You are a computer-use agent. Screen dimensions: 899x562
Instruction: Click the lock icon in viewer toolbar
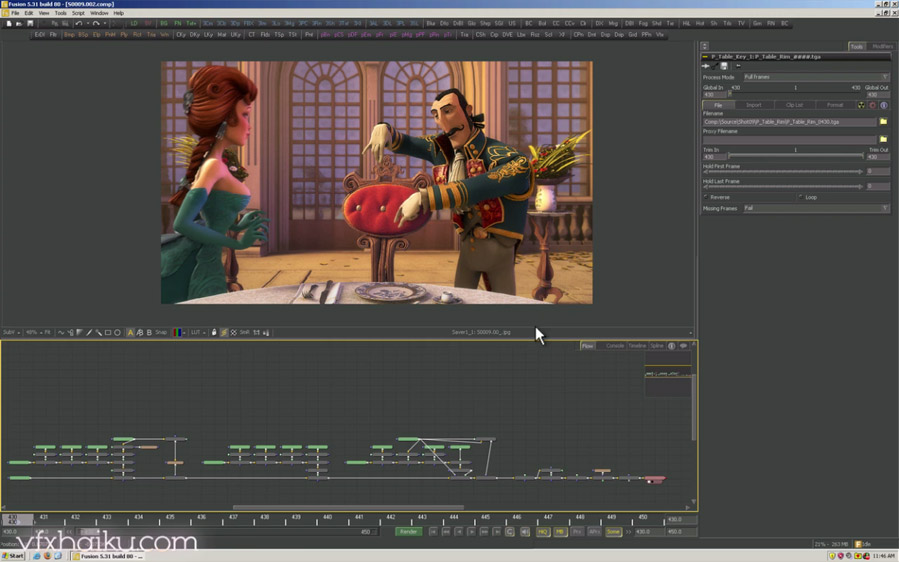(214, 332)
